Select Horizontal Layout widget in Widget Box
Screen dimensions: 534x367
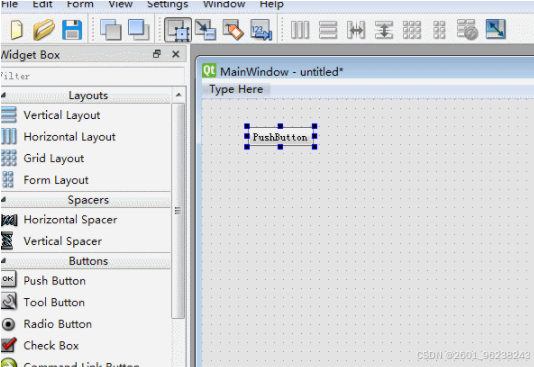pos(85,137)
